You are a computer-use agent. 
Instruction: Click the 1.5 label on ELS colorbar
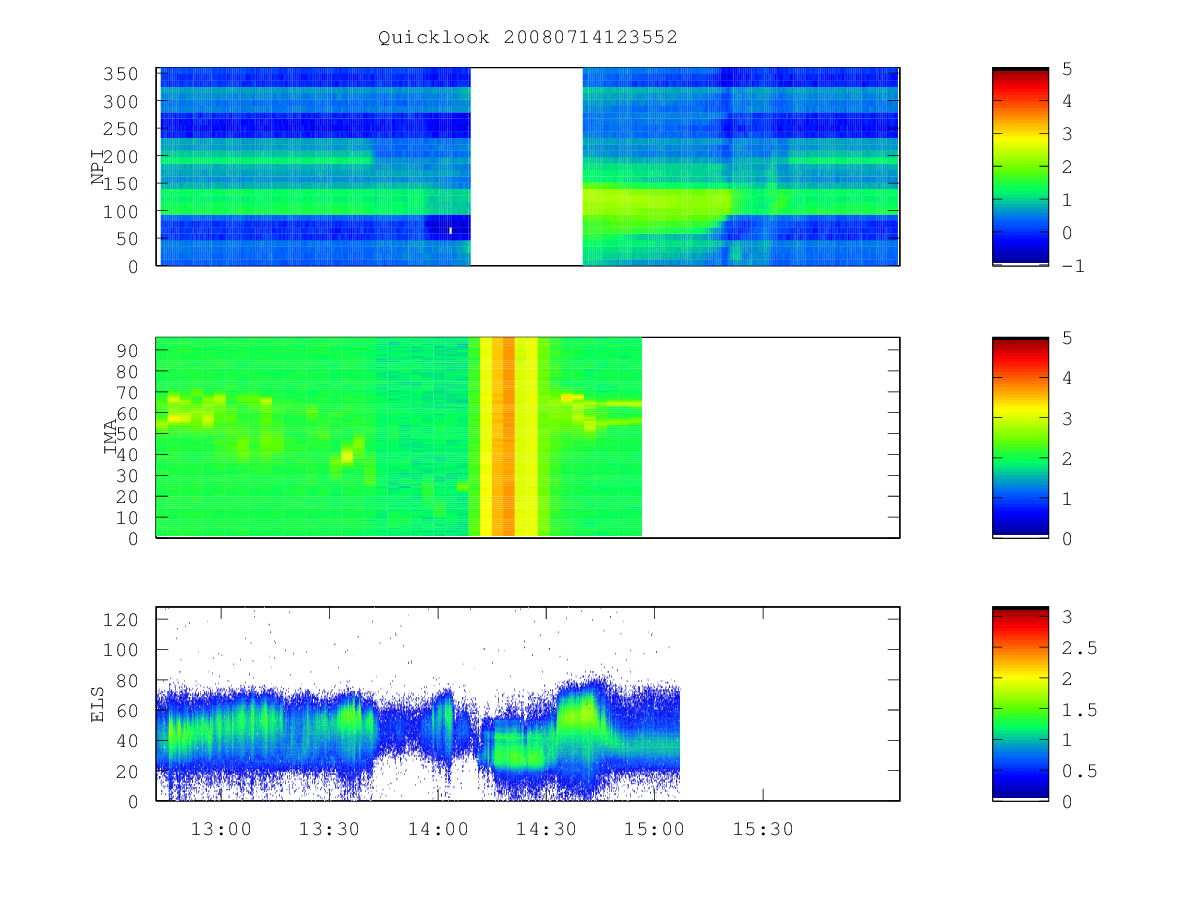pyautogui.click(x=1078, y=710)
